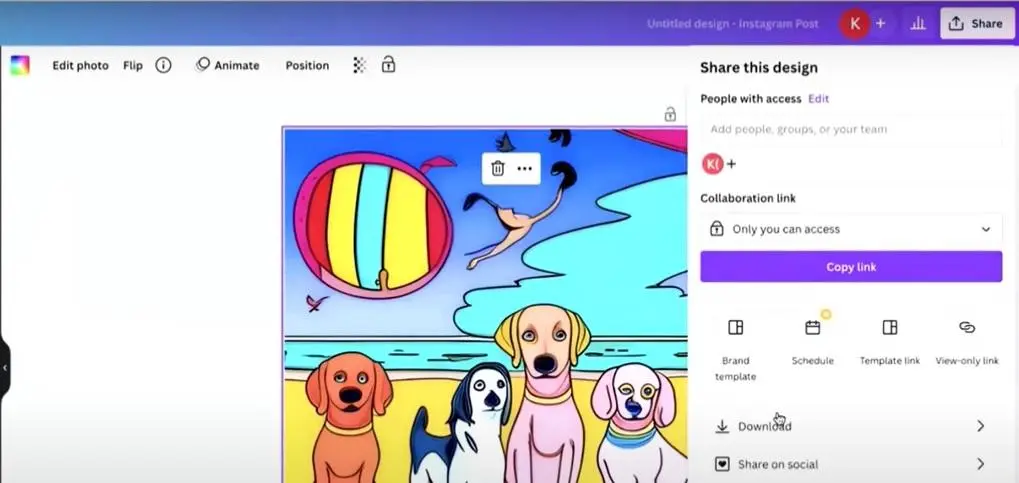Delete the image with trash icon
Viewport: 1019px width, 483px height.
(498, 168)
